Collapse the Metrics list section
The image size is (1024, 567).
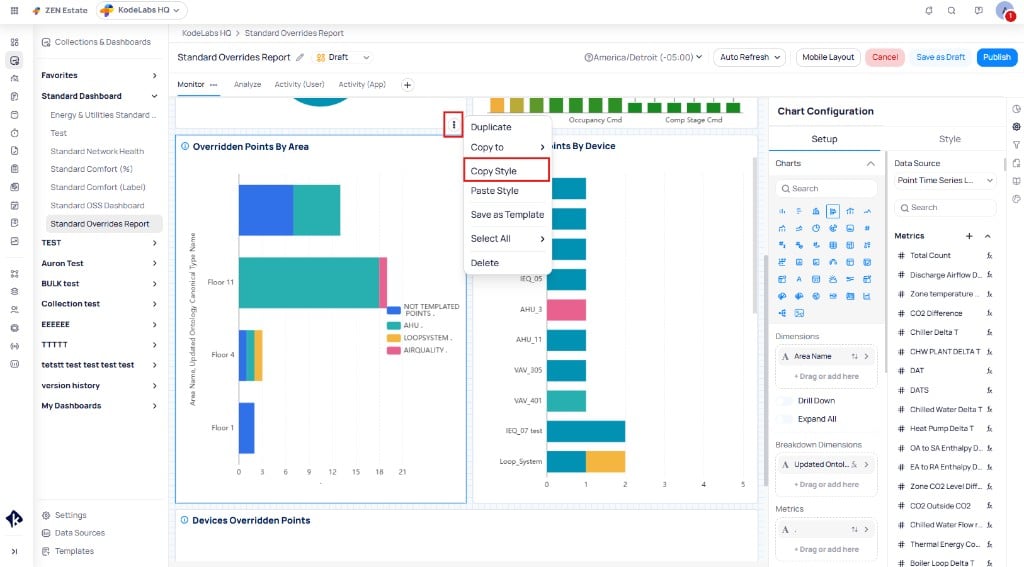(987, 236)
